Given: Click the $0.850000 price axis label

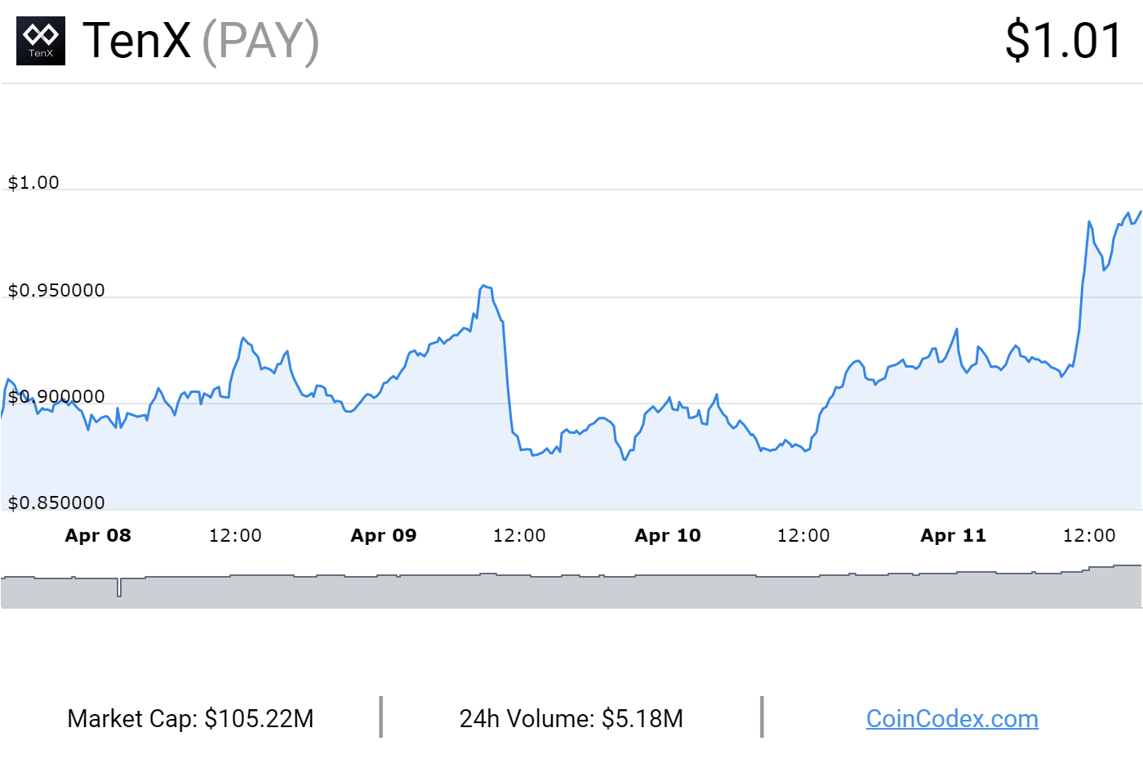Looking at the screenshot, I should (56, 503).
